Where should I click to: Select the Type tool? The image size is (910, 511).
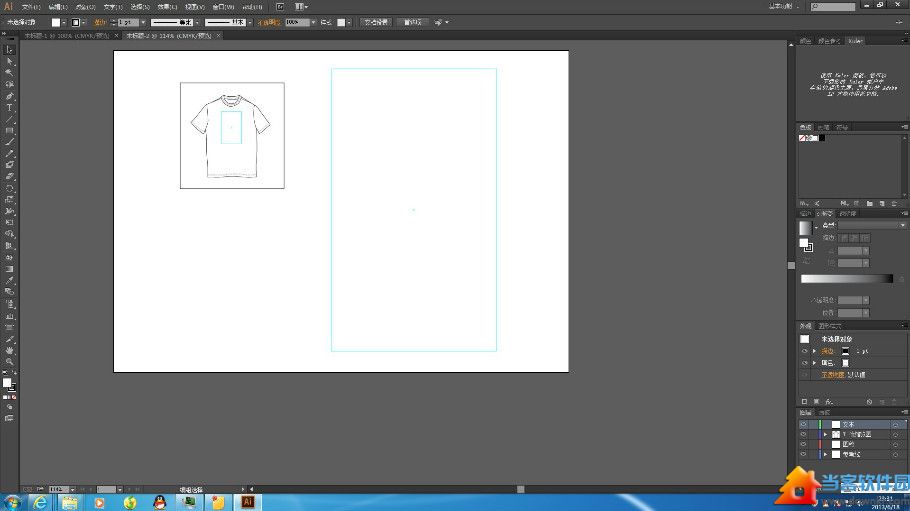(9, 108)
